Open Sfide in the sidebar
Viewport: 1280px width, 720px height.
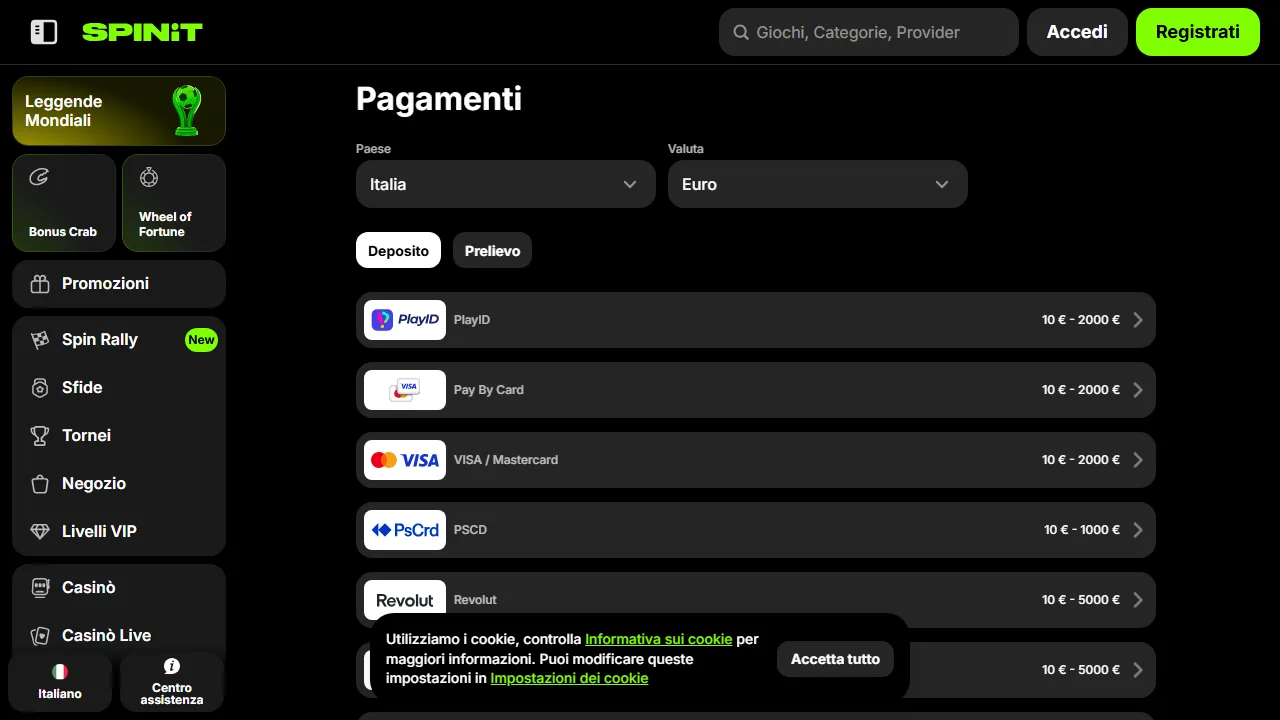tap(119, 388)
